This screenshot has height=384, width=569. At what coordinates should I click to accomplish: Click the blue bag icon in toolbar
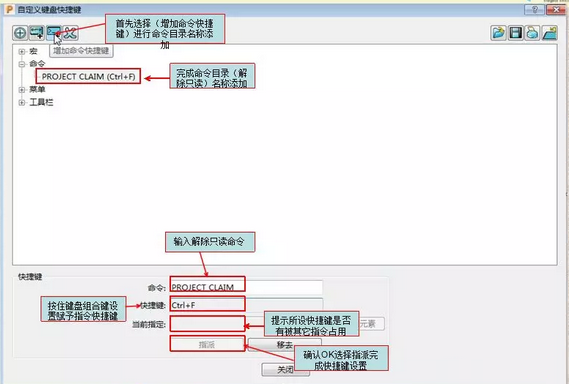coord(532,33)
